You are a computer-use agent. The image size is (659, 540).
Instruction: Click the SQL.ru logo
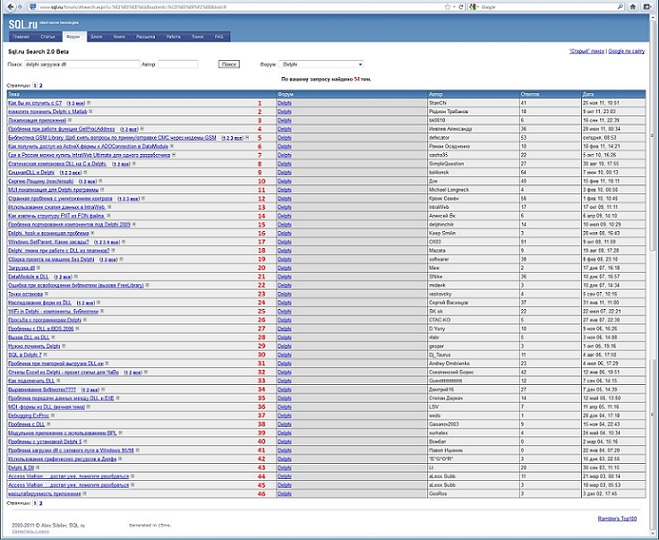pos(22,23)
